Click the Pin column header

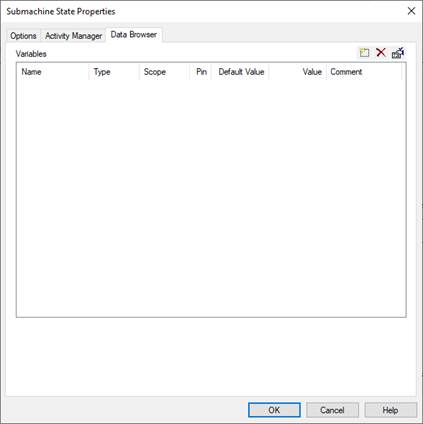tap(201, 72)
